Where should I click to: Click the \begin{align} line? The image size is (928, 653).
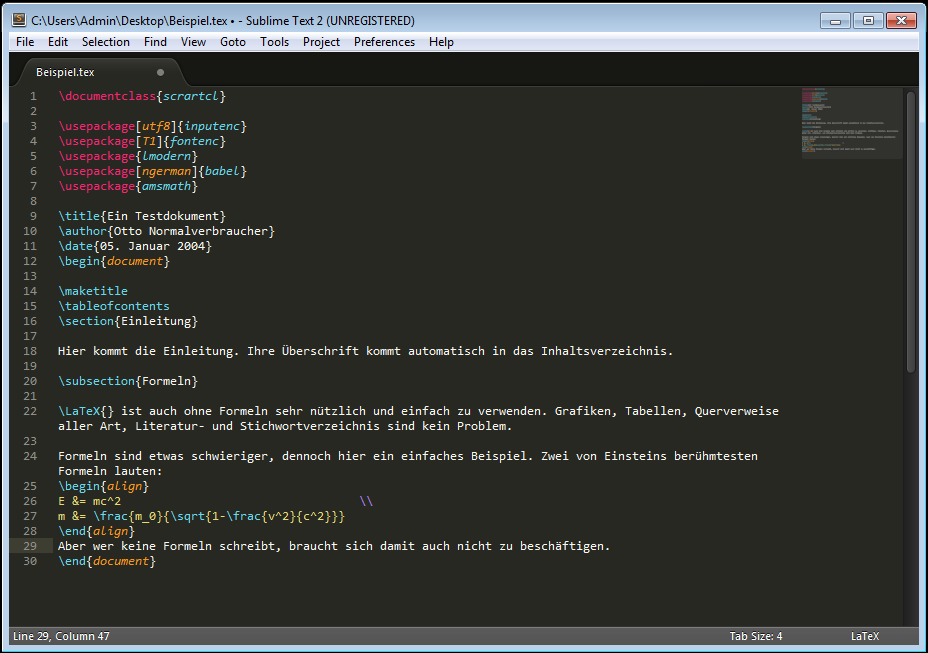(x=104, y=486)
